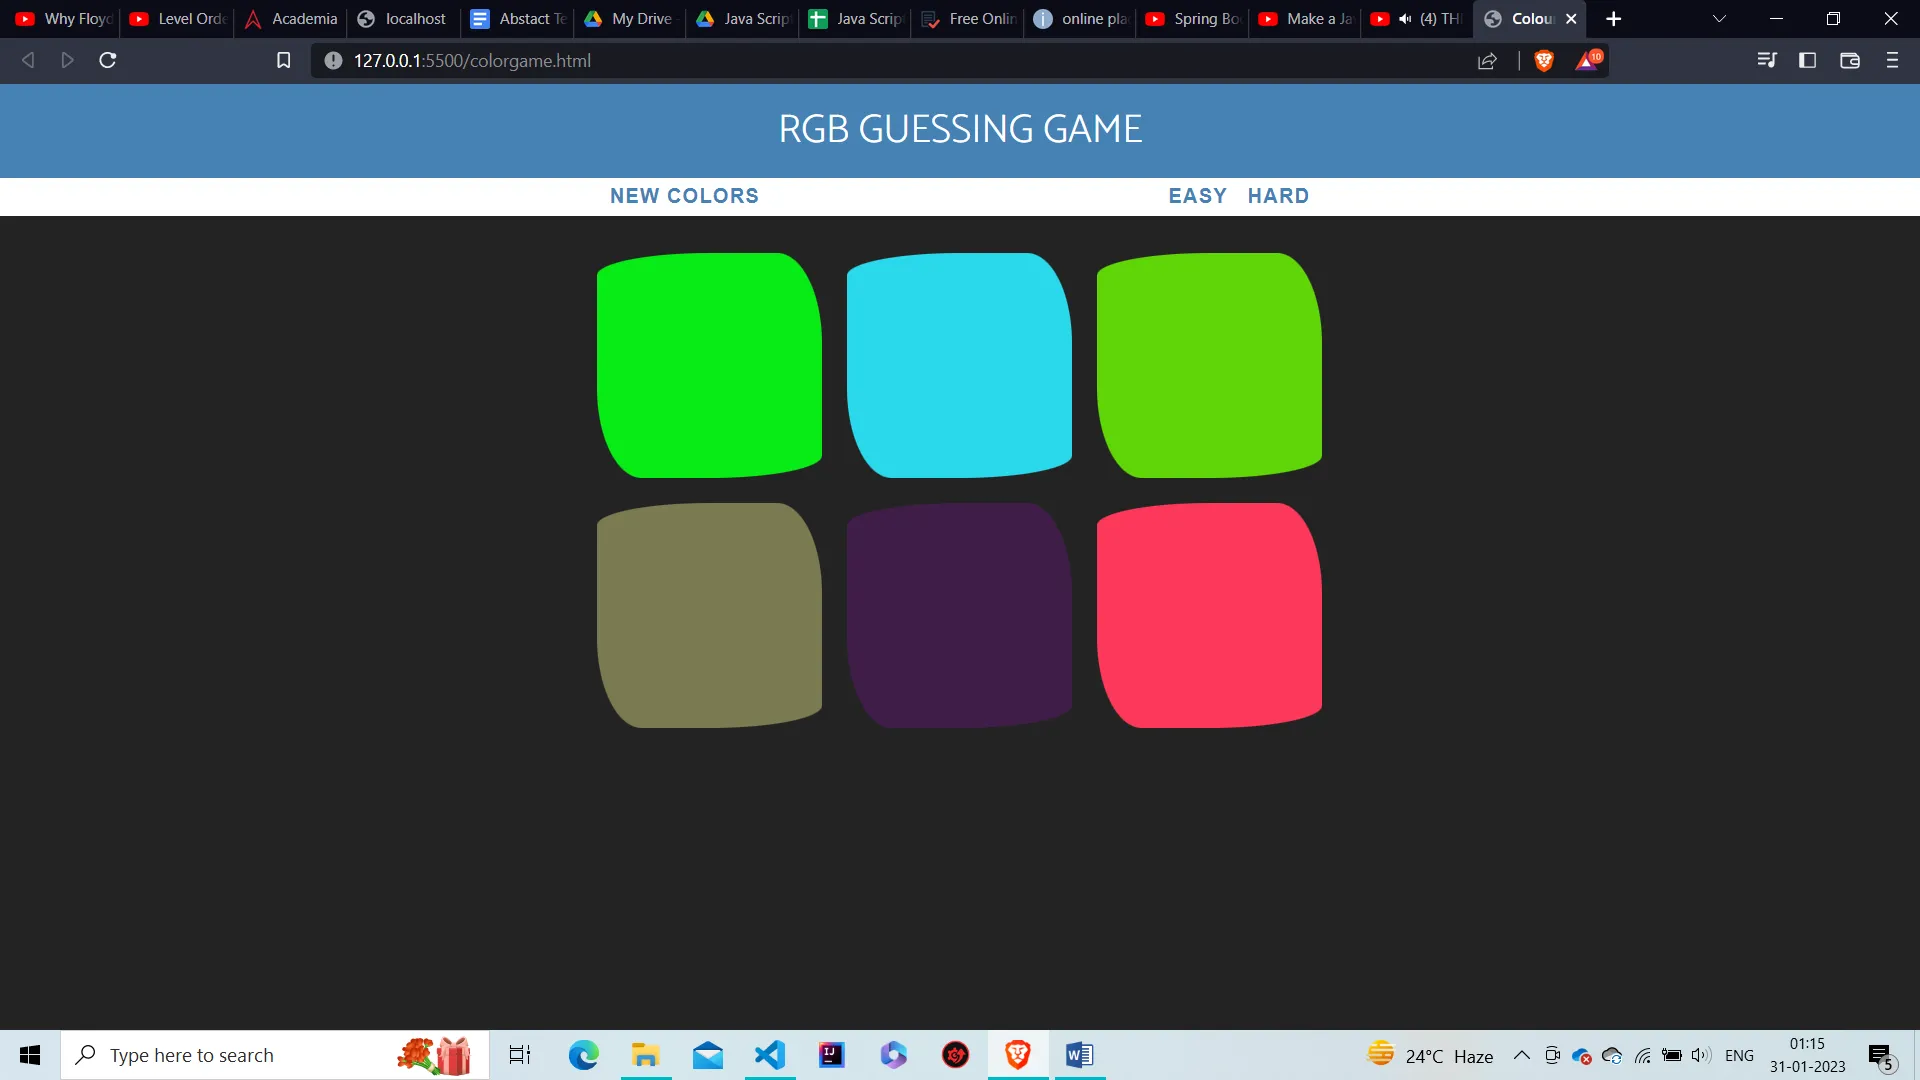Image resolution: width=1920 pixels, height=1080 pixels.
Task: Guess the cyan color square
Action: [958, 364]
